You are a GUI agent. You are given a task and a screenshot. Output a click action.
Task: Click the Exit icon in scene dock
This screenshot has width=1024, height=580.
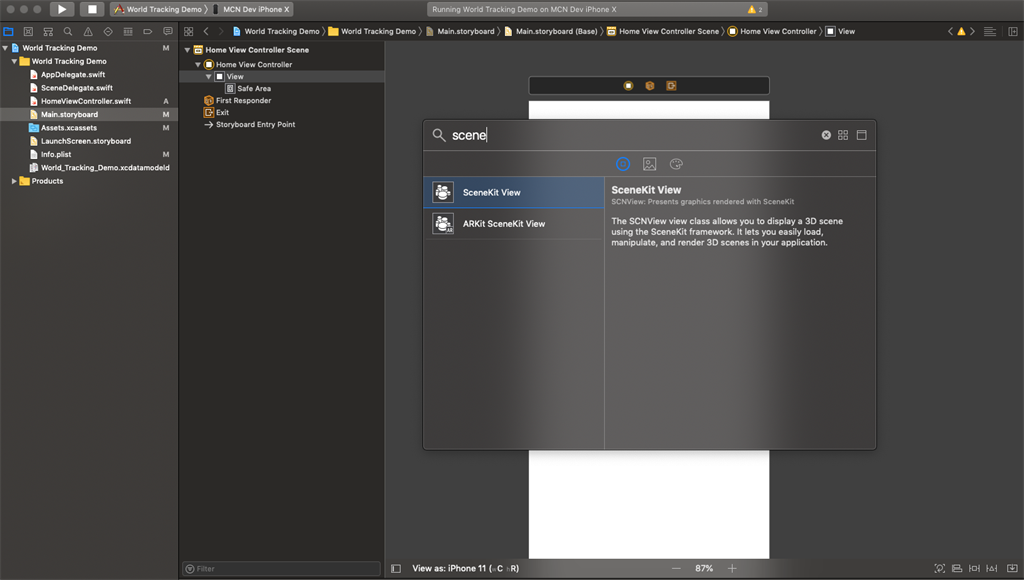click(671, 86)
